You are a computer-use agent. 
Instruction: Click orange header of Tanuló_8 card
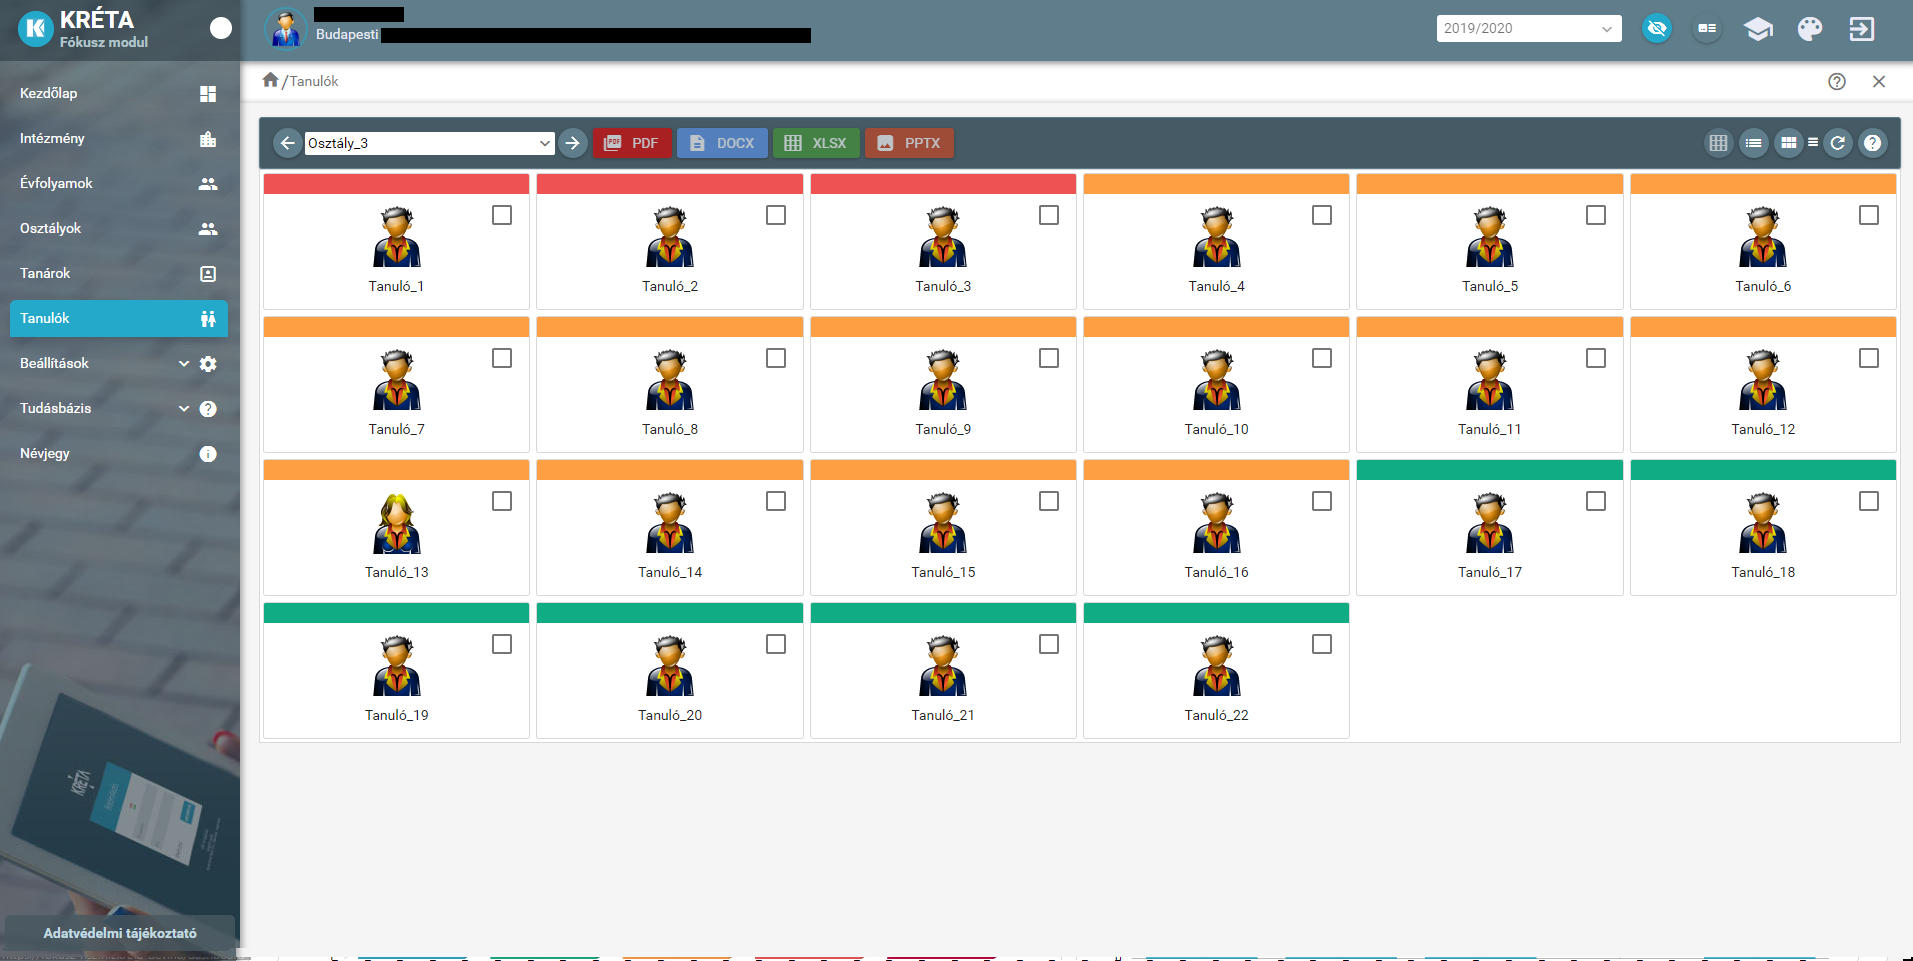pos(670,327)
